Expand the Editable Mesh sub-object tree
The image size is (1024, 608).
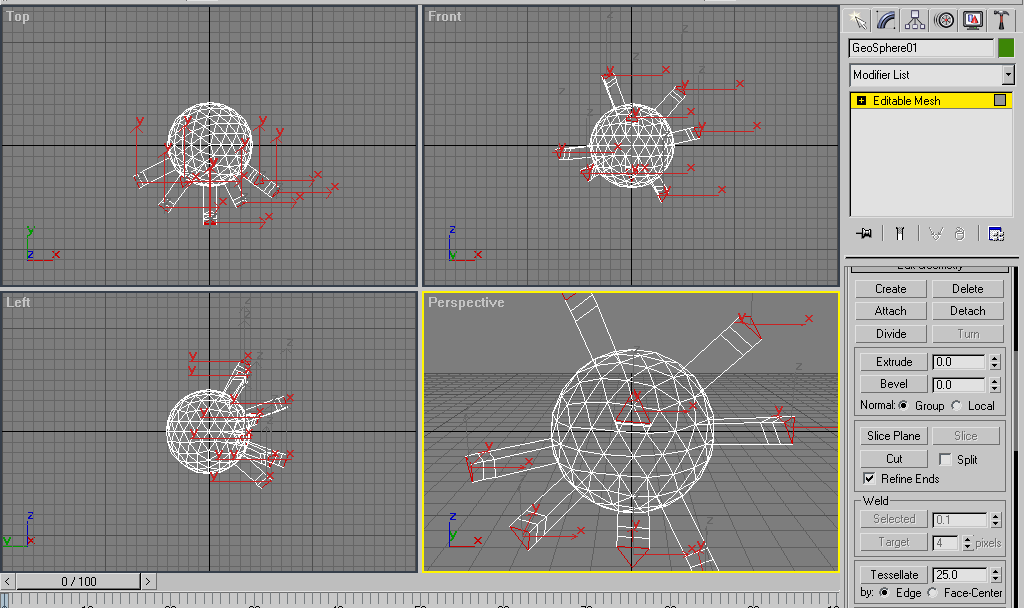861,101
